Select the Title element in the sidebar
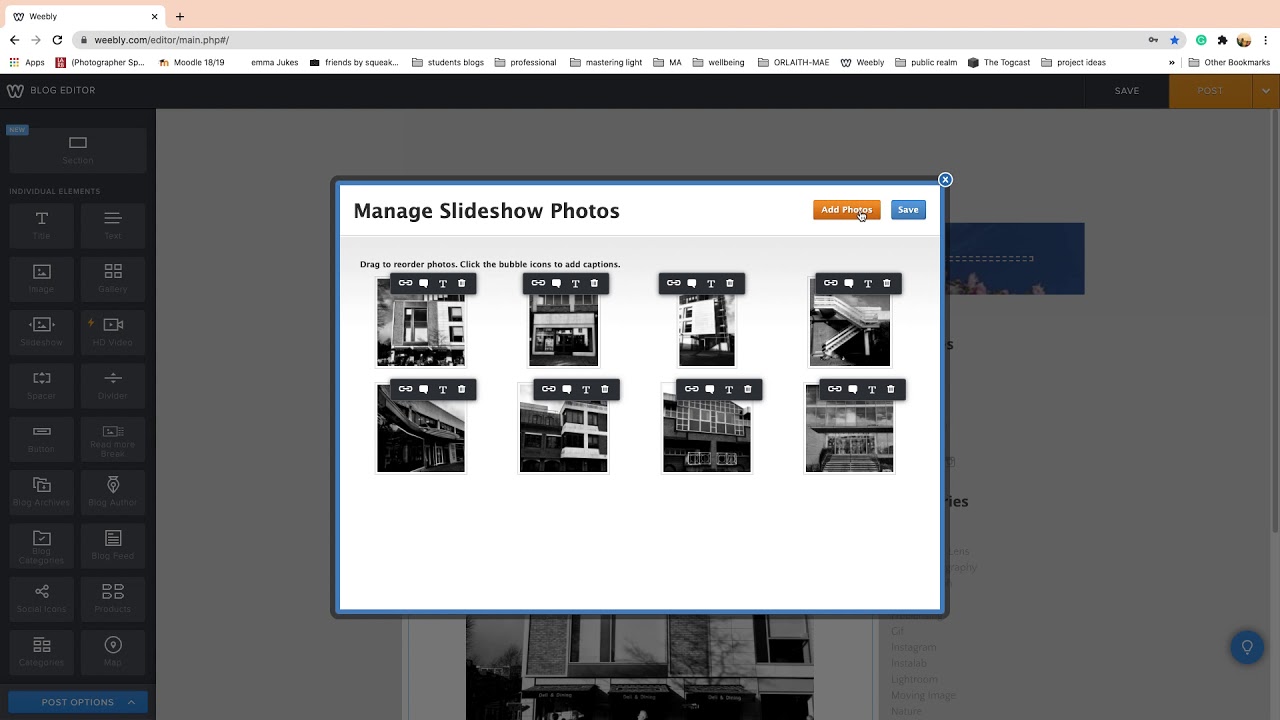 (42, 225)
